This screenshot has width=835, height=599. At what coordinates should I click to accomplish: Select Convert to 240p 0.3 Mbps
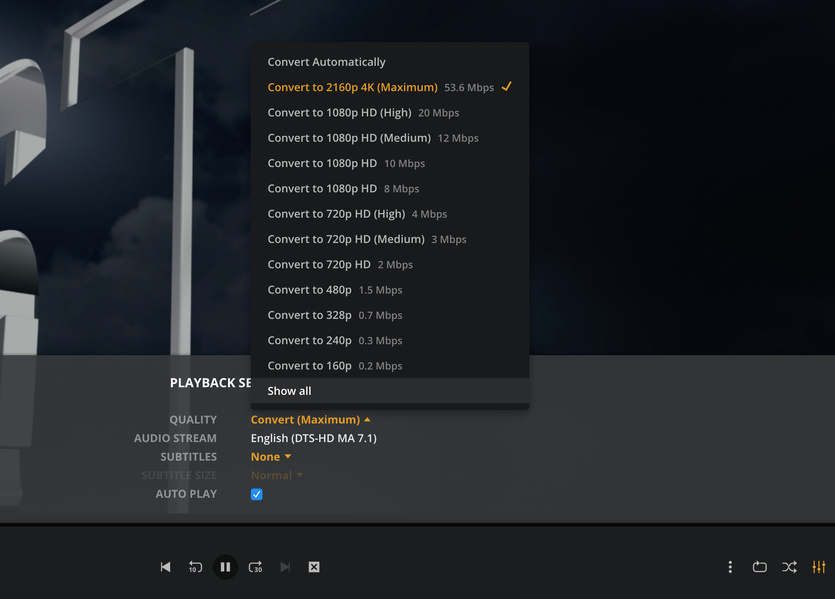[x=390, y=340]
